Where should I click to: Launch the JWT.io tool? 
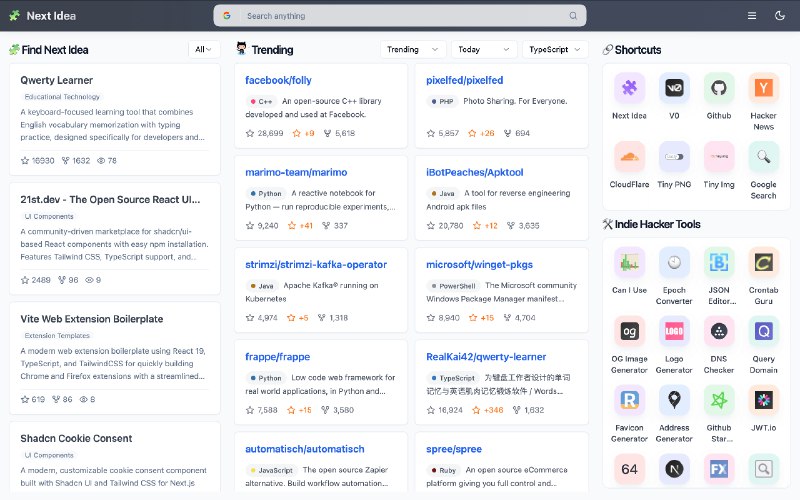pos(763,400)
